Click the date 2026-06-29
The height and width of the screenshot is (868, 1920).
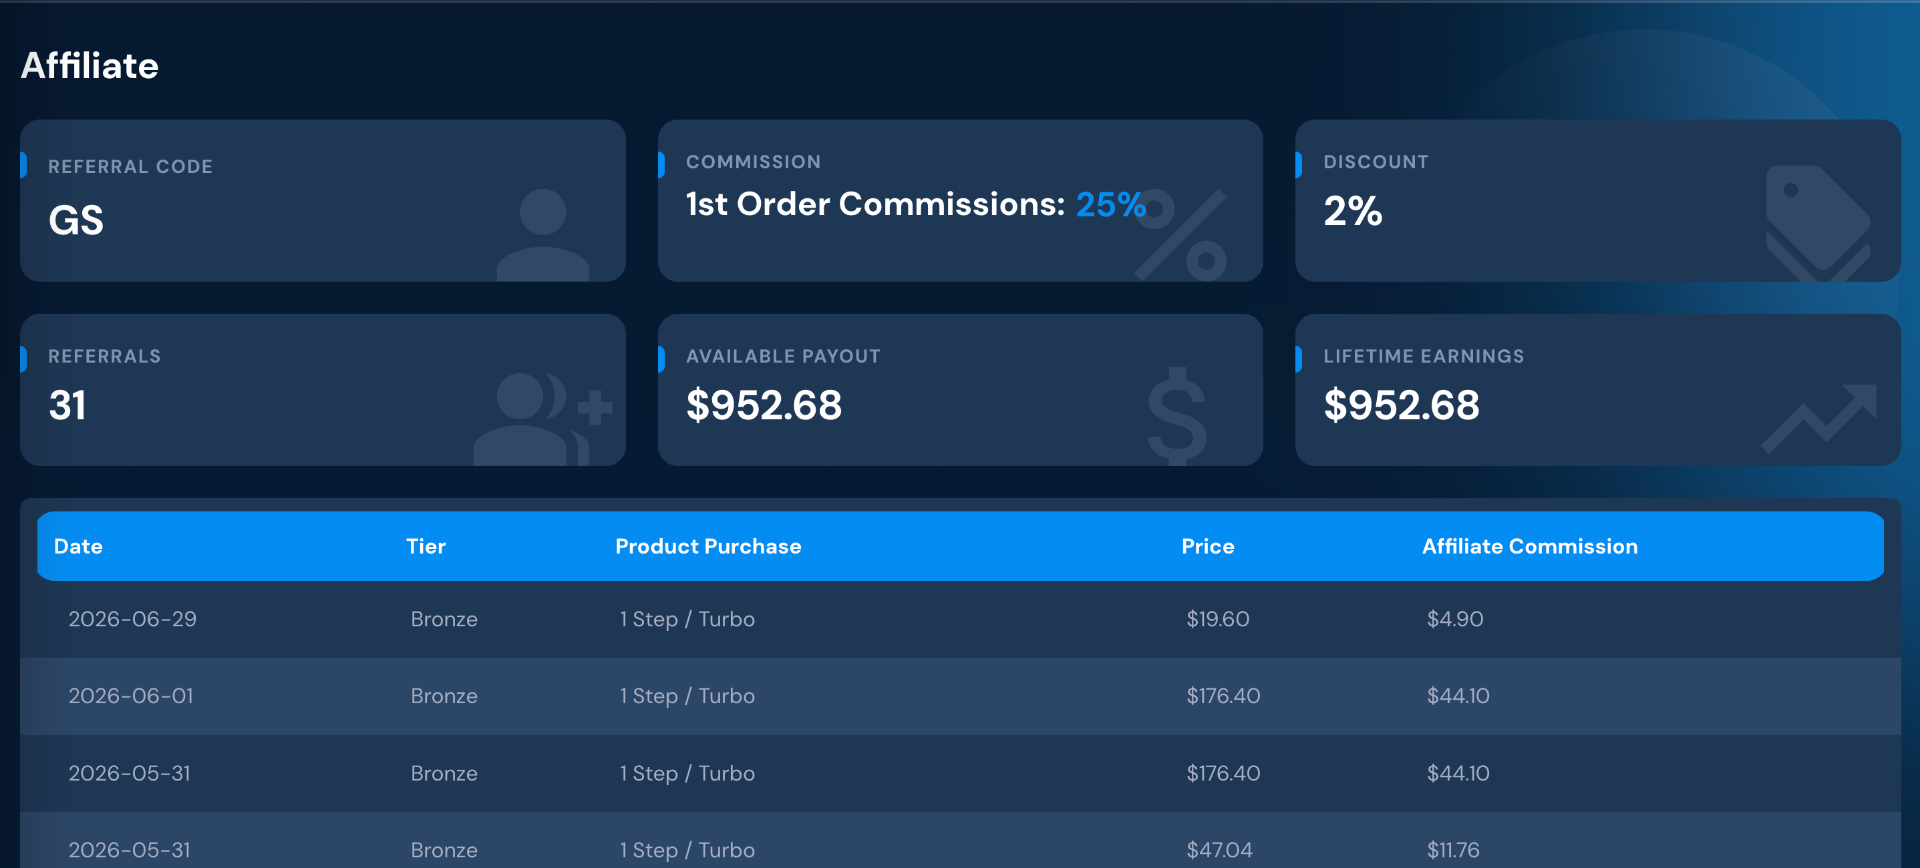click(x=132, y=619)
